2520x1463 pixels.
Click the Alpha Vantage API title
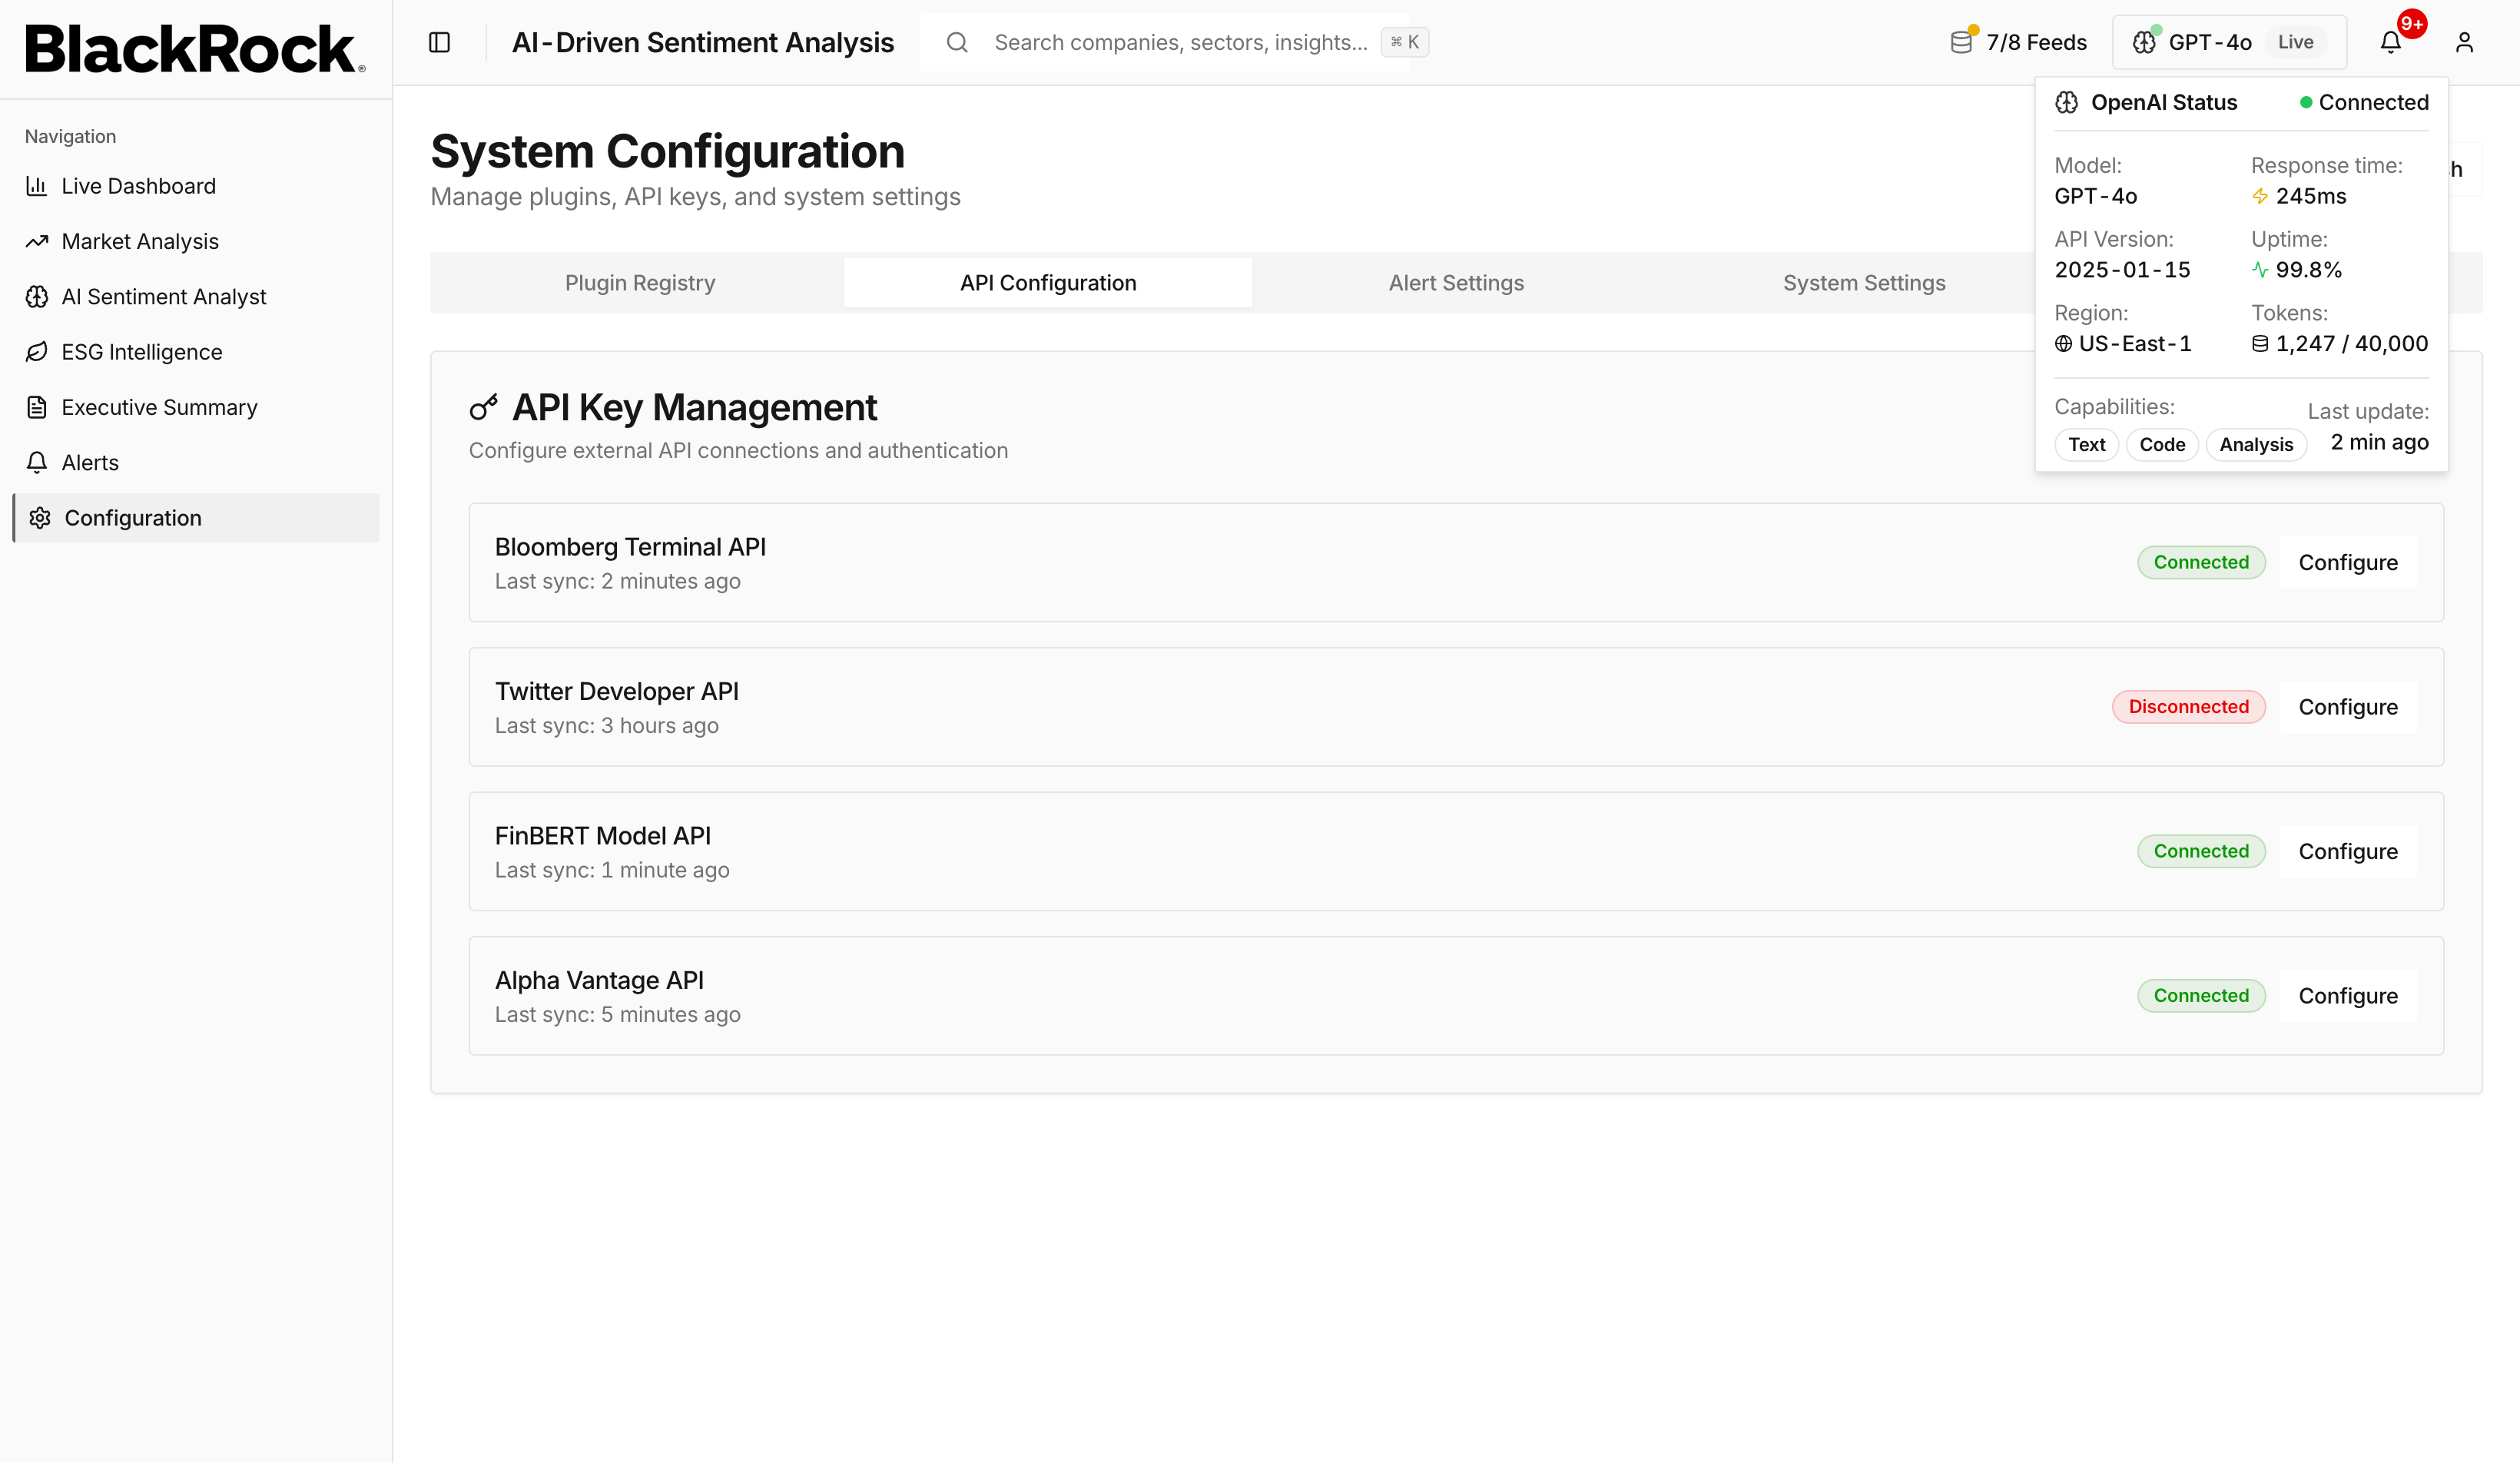coord(599,980)
